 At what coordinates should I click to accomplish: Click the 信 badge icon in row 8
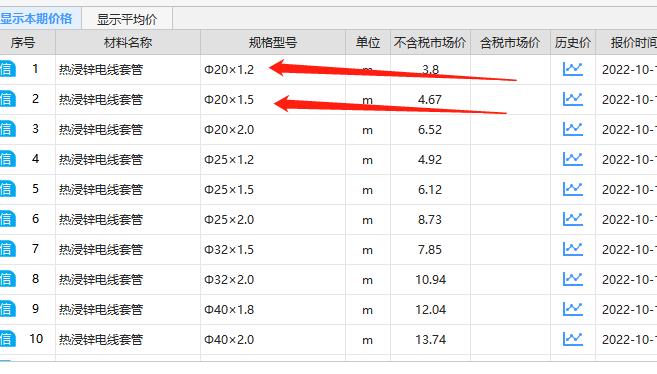pyautogui.click(x=8, y=279)
